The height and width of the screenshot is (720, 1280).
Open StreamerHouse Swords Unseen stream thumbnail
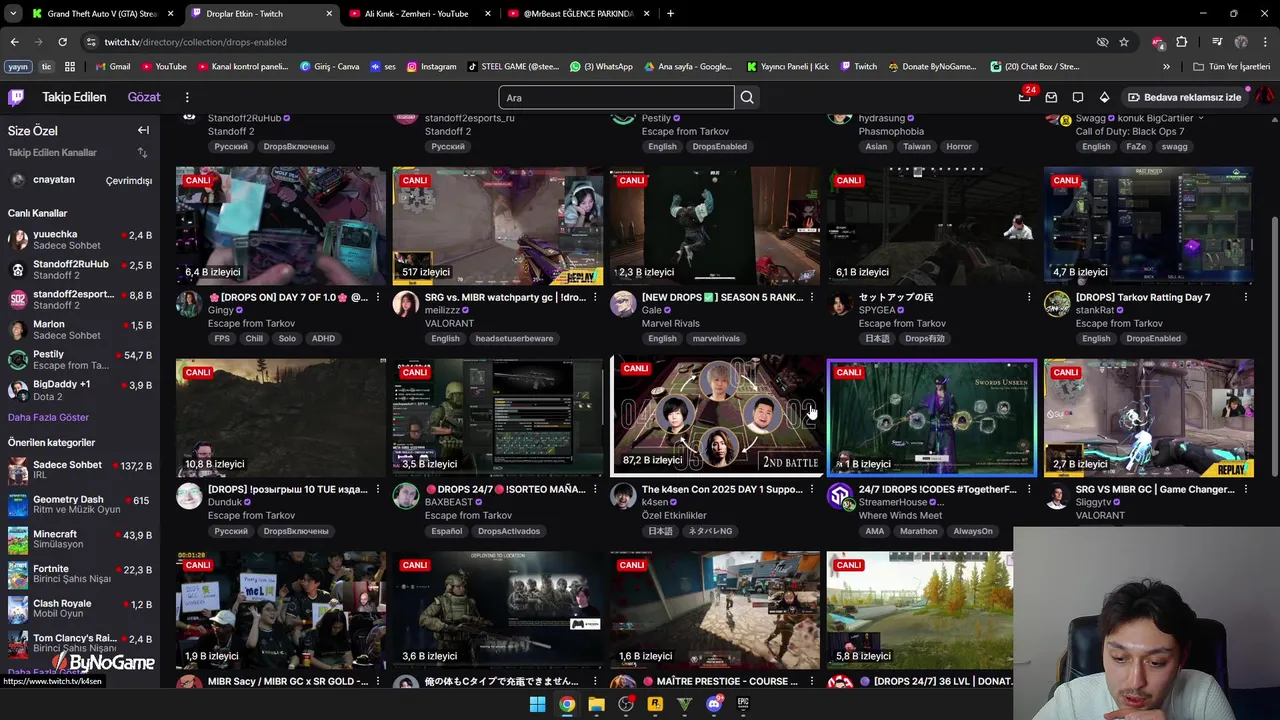(x=932, y=417)
